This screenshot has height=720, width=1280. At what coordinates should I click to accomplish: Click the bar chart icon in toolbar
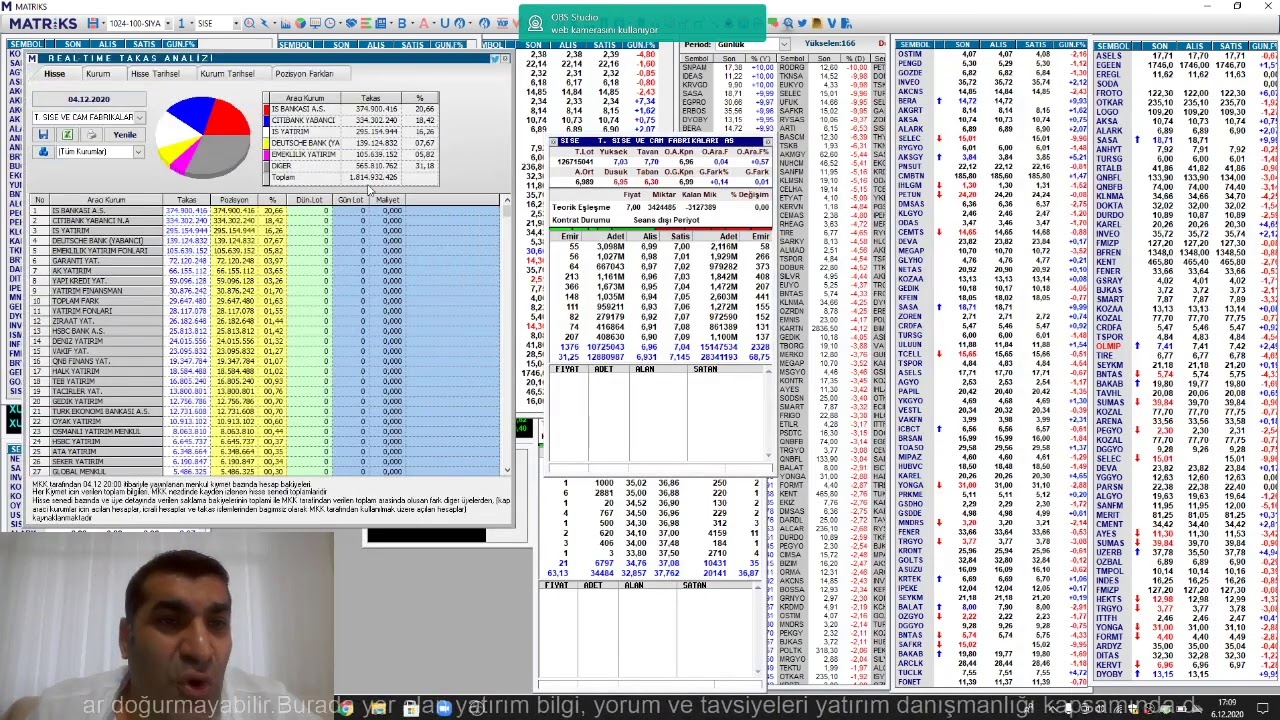click(286, 23)
